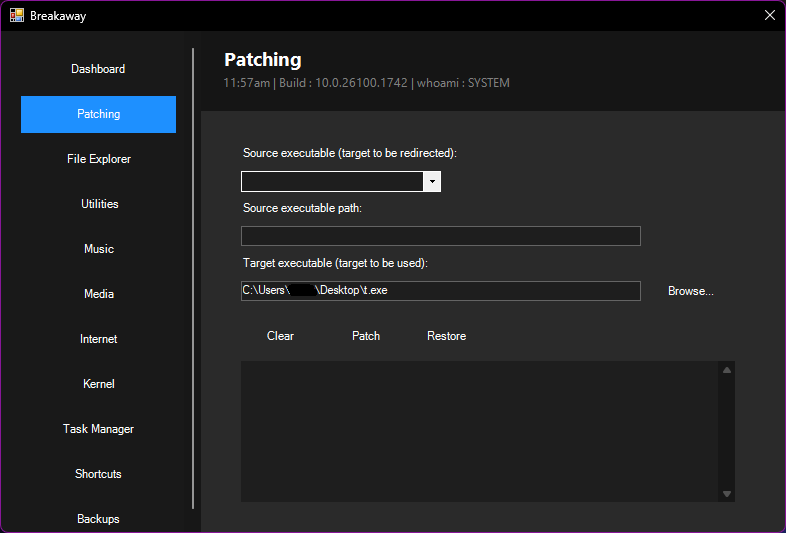Viewport: 786px width, 533px height.
Task: Click the 'Target executable (target to be used):' label
Action: (x=335, y=263)
